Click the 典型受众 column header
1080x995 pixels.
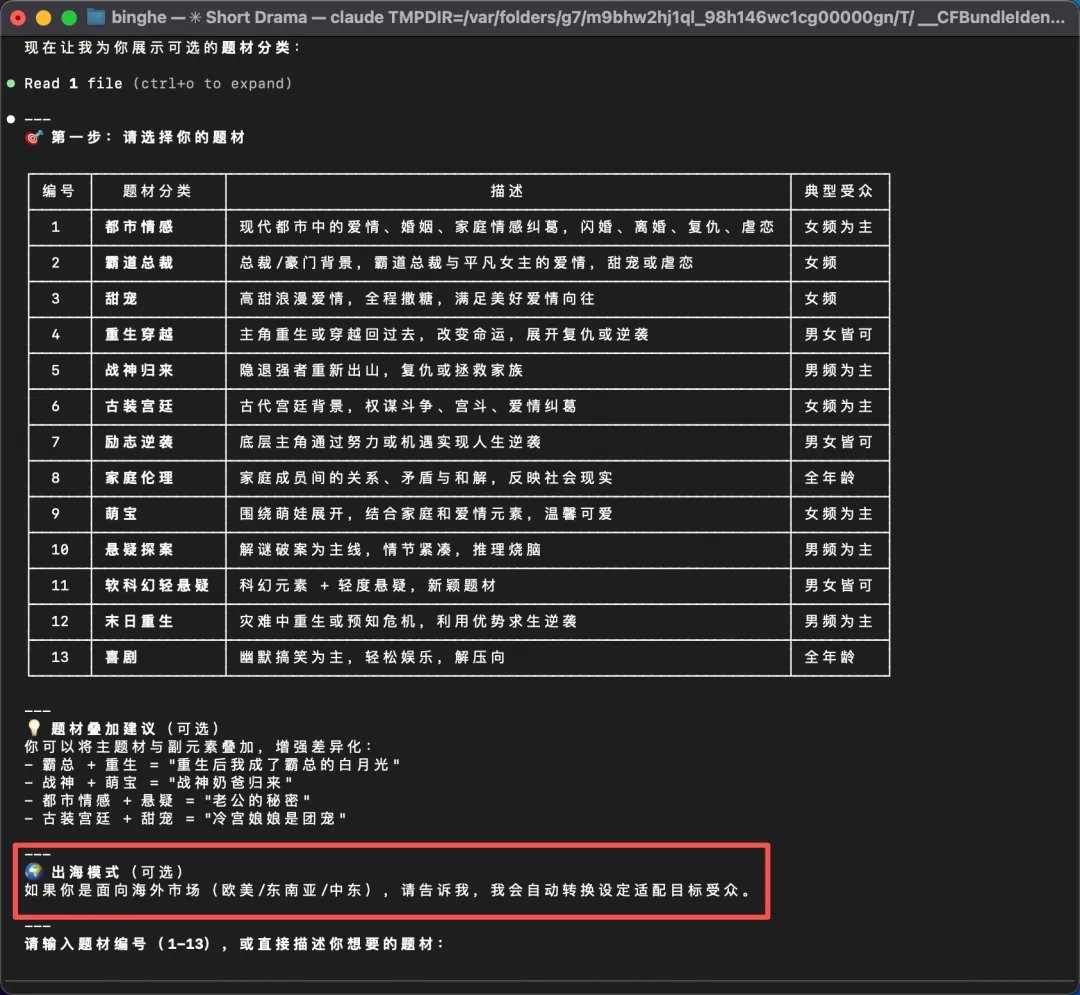point(838,191)
